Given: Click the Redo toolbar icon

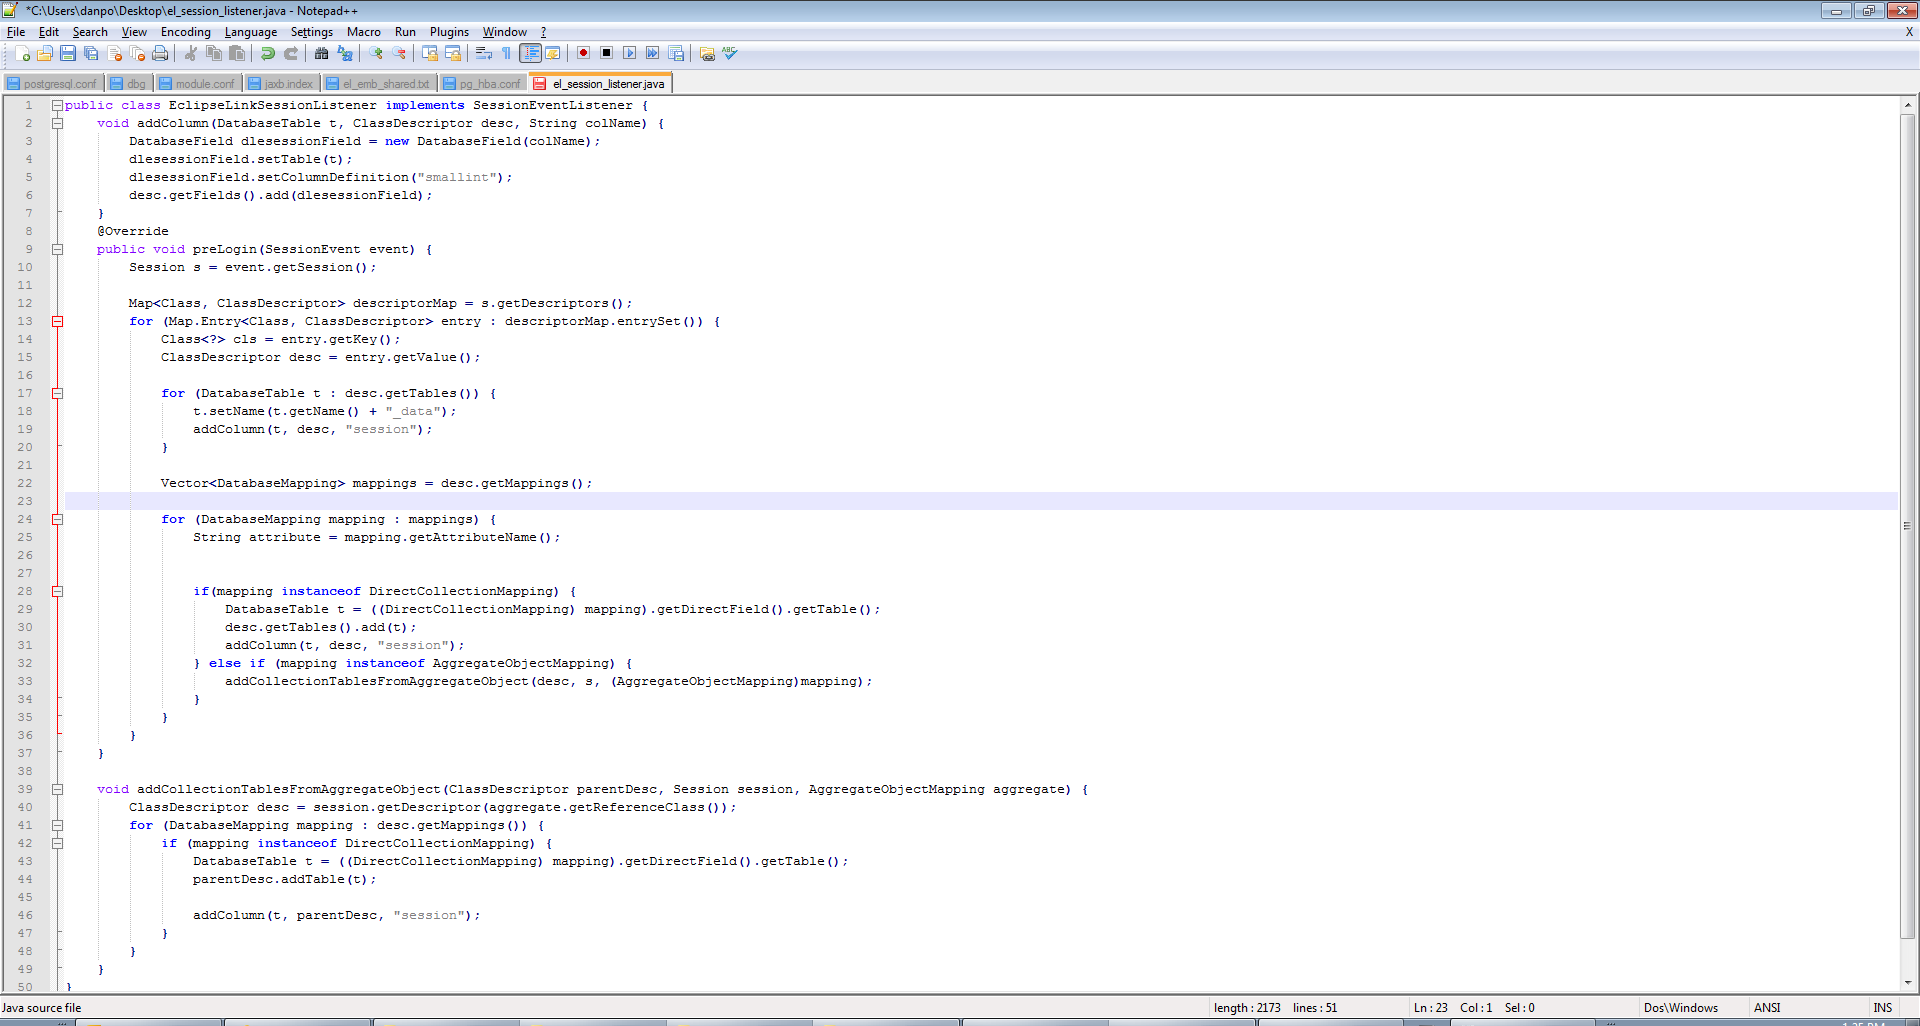Looking at the screenshot, I should (291, 54).
